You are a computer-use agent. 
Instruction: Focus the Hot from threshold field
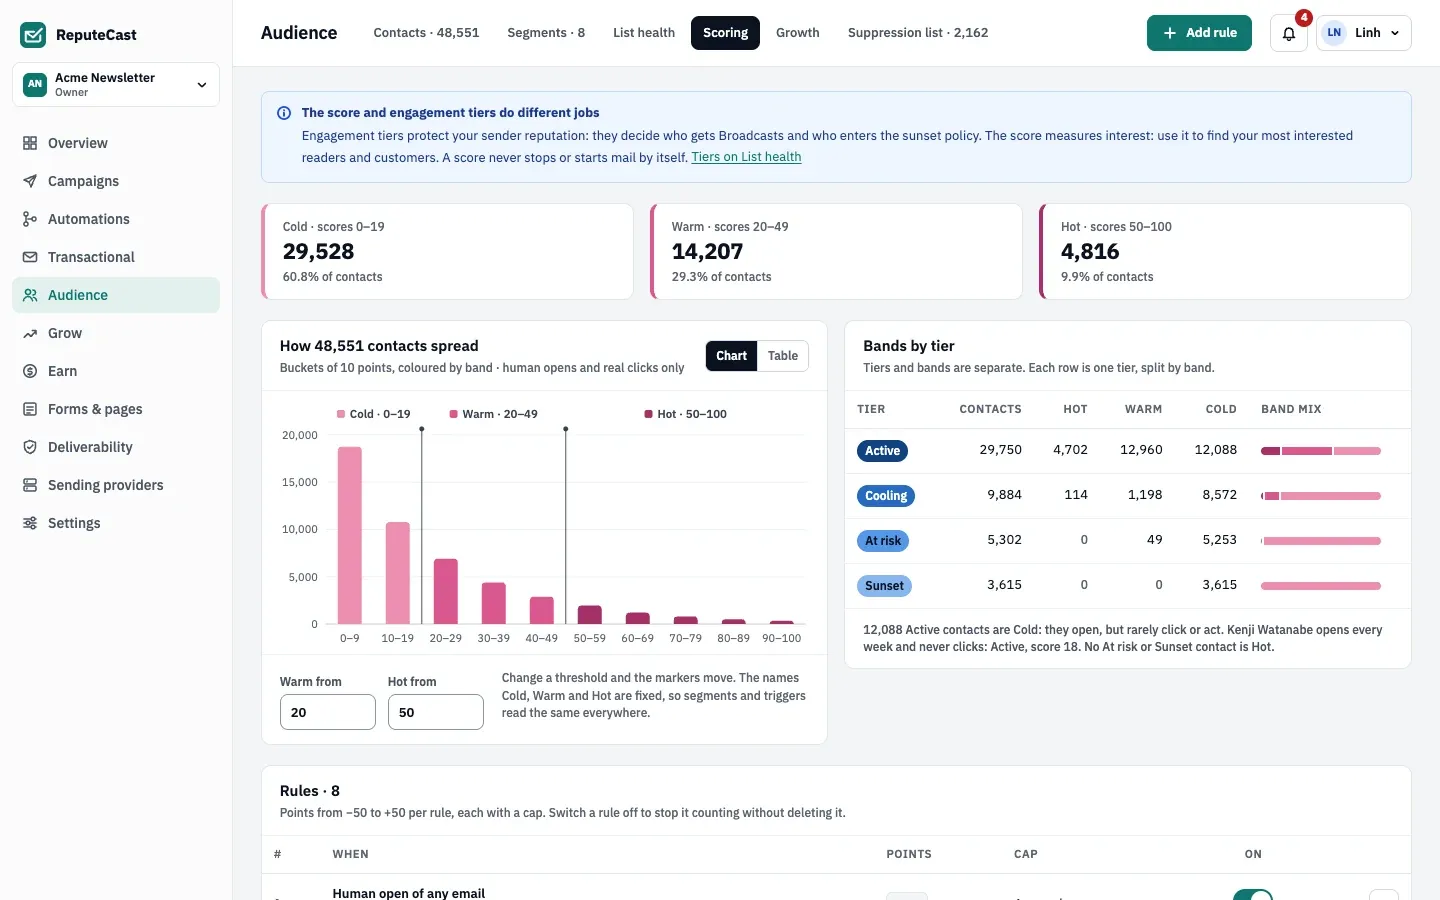click(x=436, y=712)
